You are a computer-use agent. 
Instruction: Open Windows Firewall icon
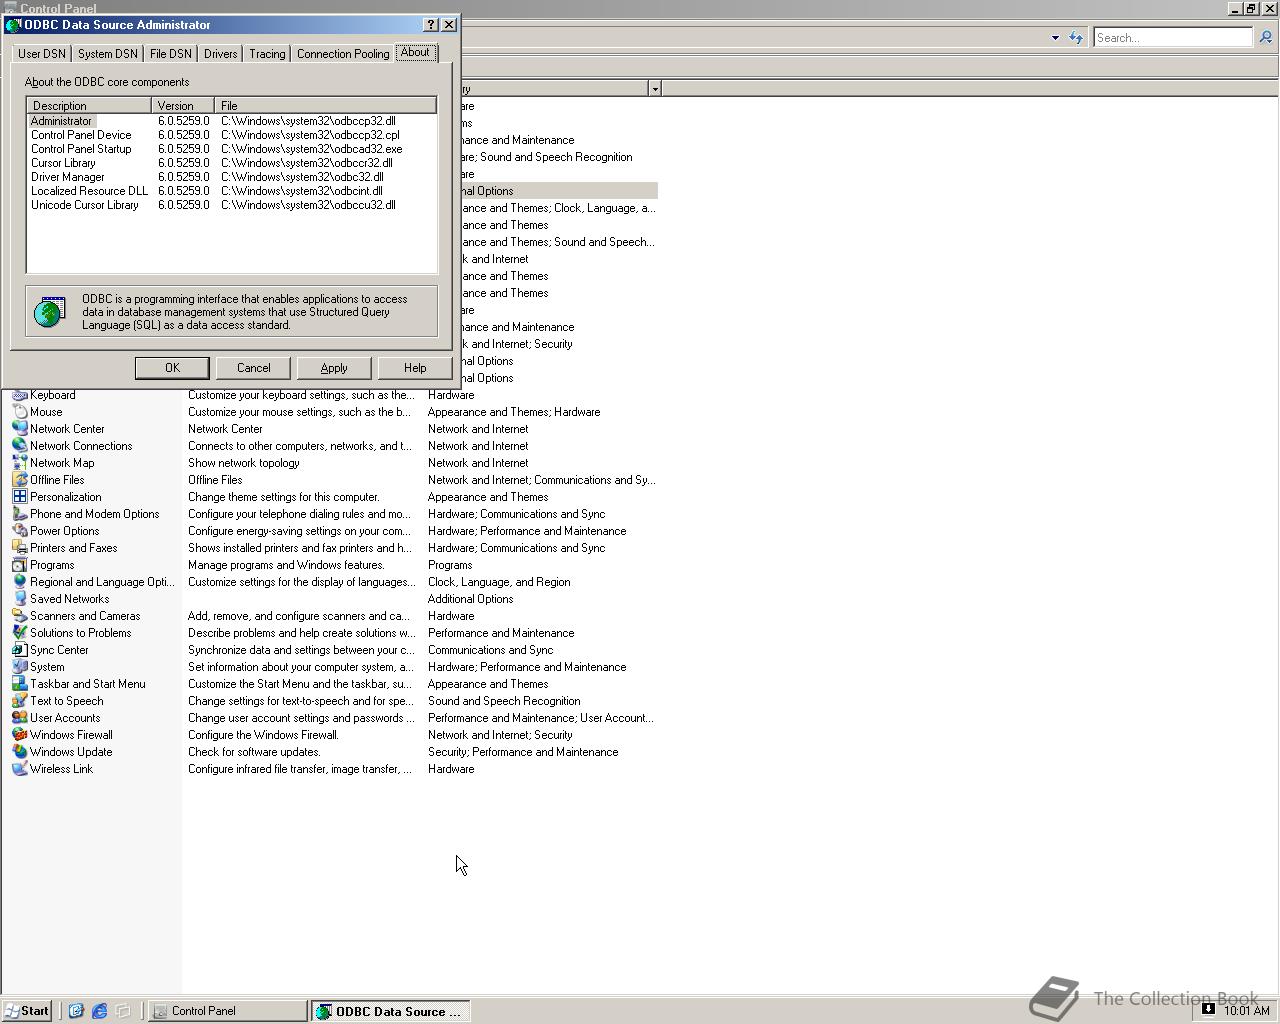[x=19, y=735]
